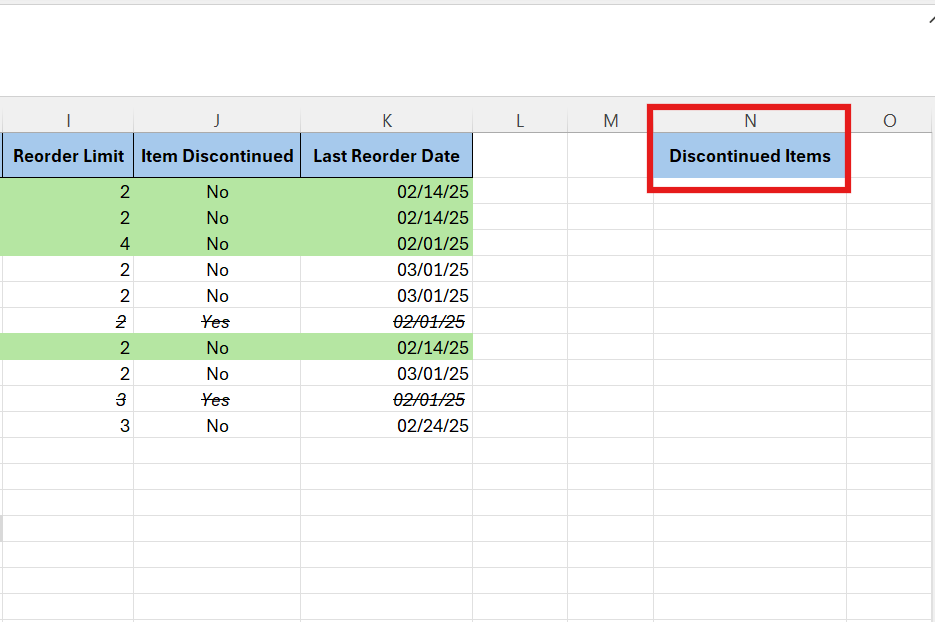The image size is (935, 622).
Task: Select the 02/24/25 date cell
Action: (x=386, y=425)
